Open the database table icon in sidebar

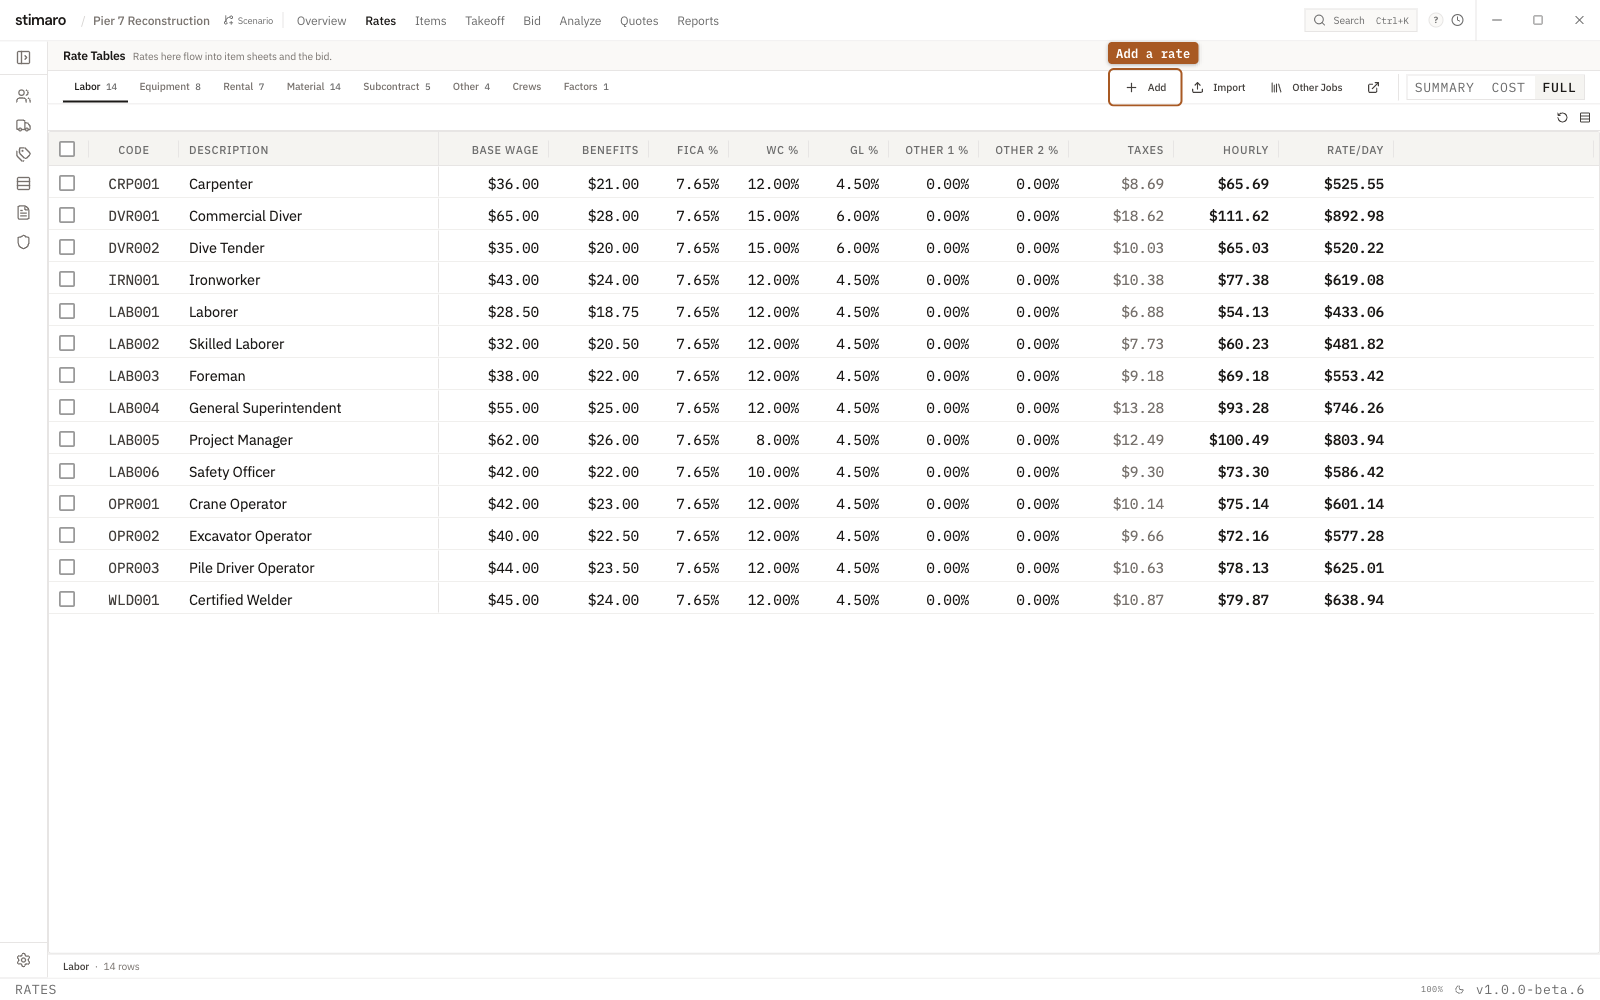23,183
